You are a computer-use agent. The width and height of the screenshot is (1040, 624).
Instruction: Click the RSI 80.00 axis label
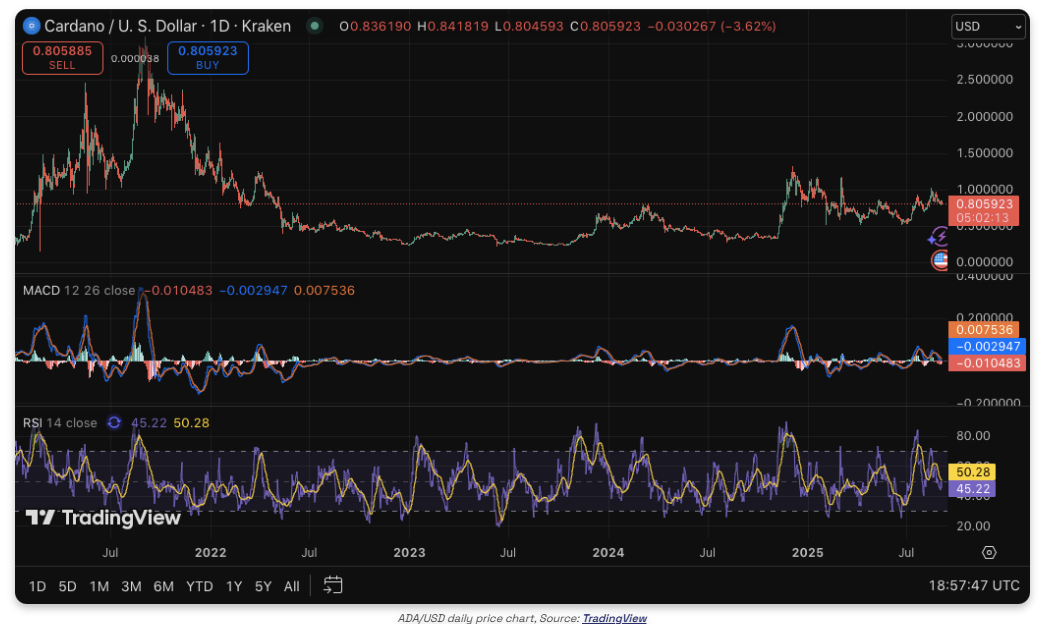(x=973, y=436)
